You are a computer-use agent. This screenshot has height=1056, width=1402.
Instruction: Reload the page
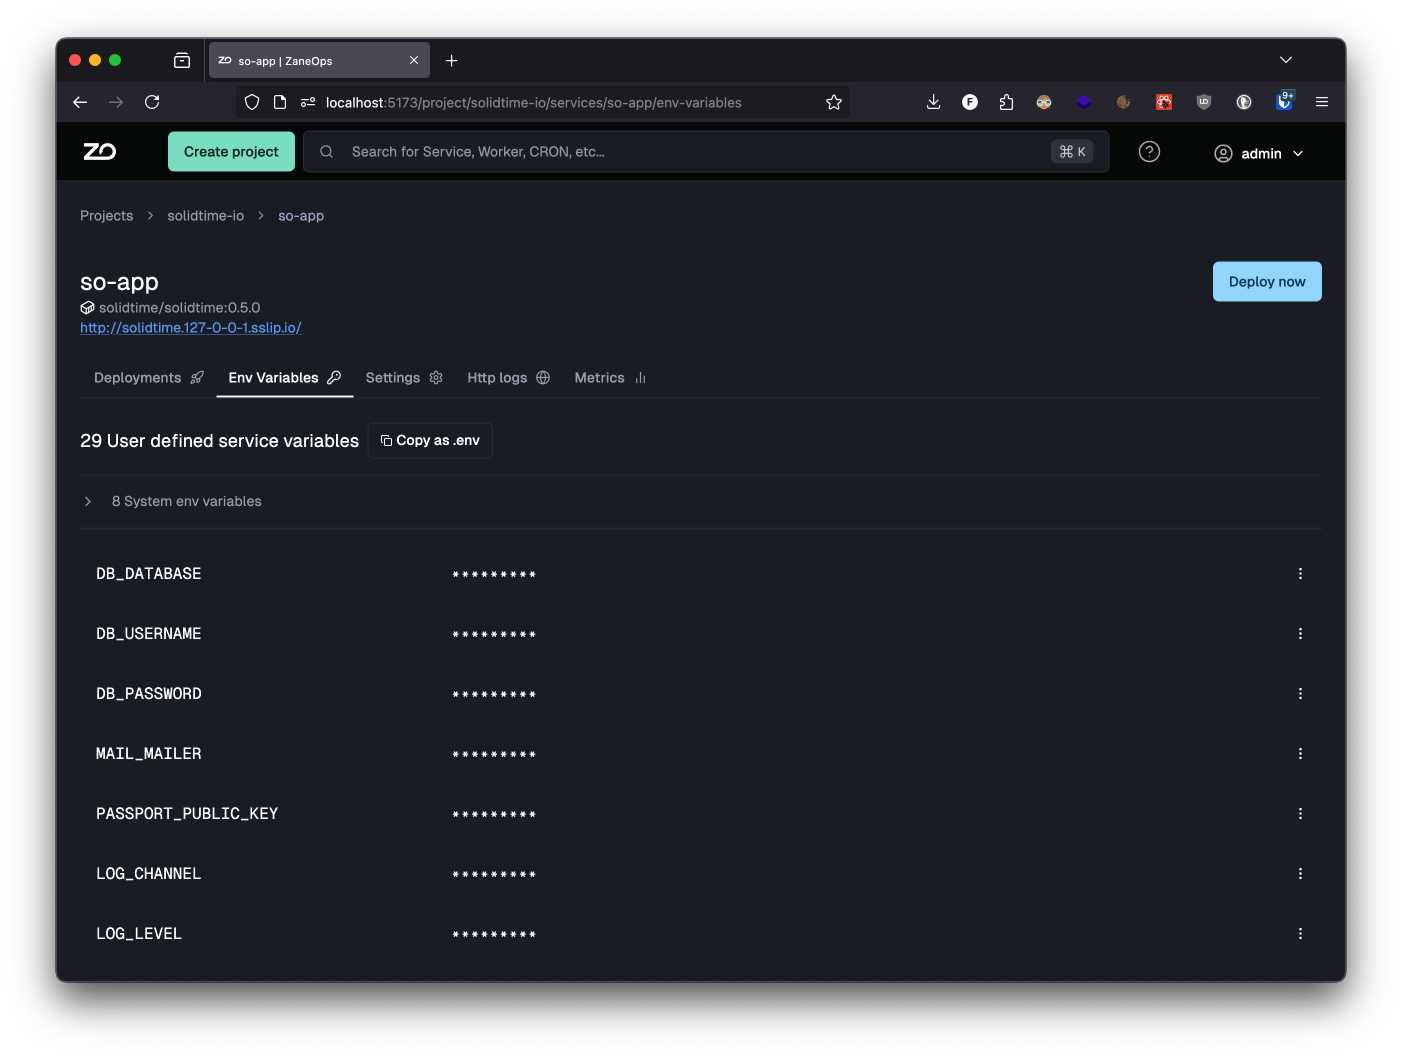click(x=152, y=102)
